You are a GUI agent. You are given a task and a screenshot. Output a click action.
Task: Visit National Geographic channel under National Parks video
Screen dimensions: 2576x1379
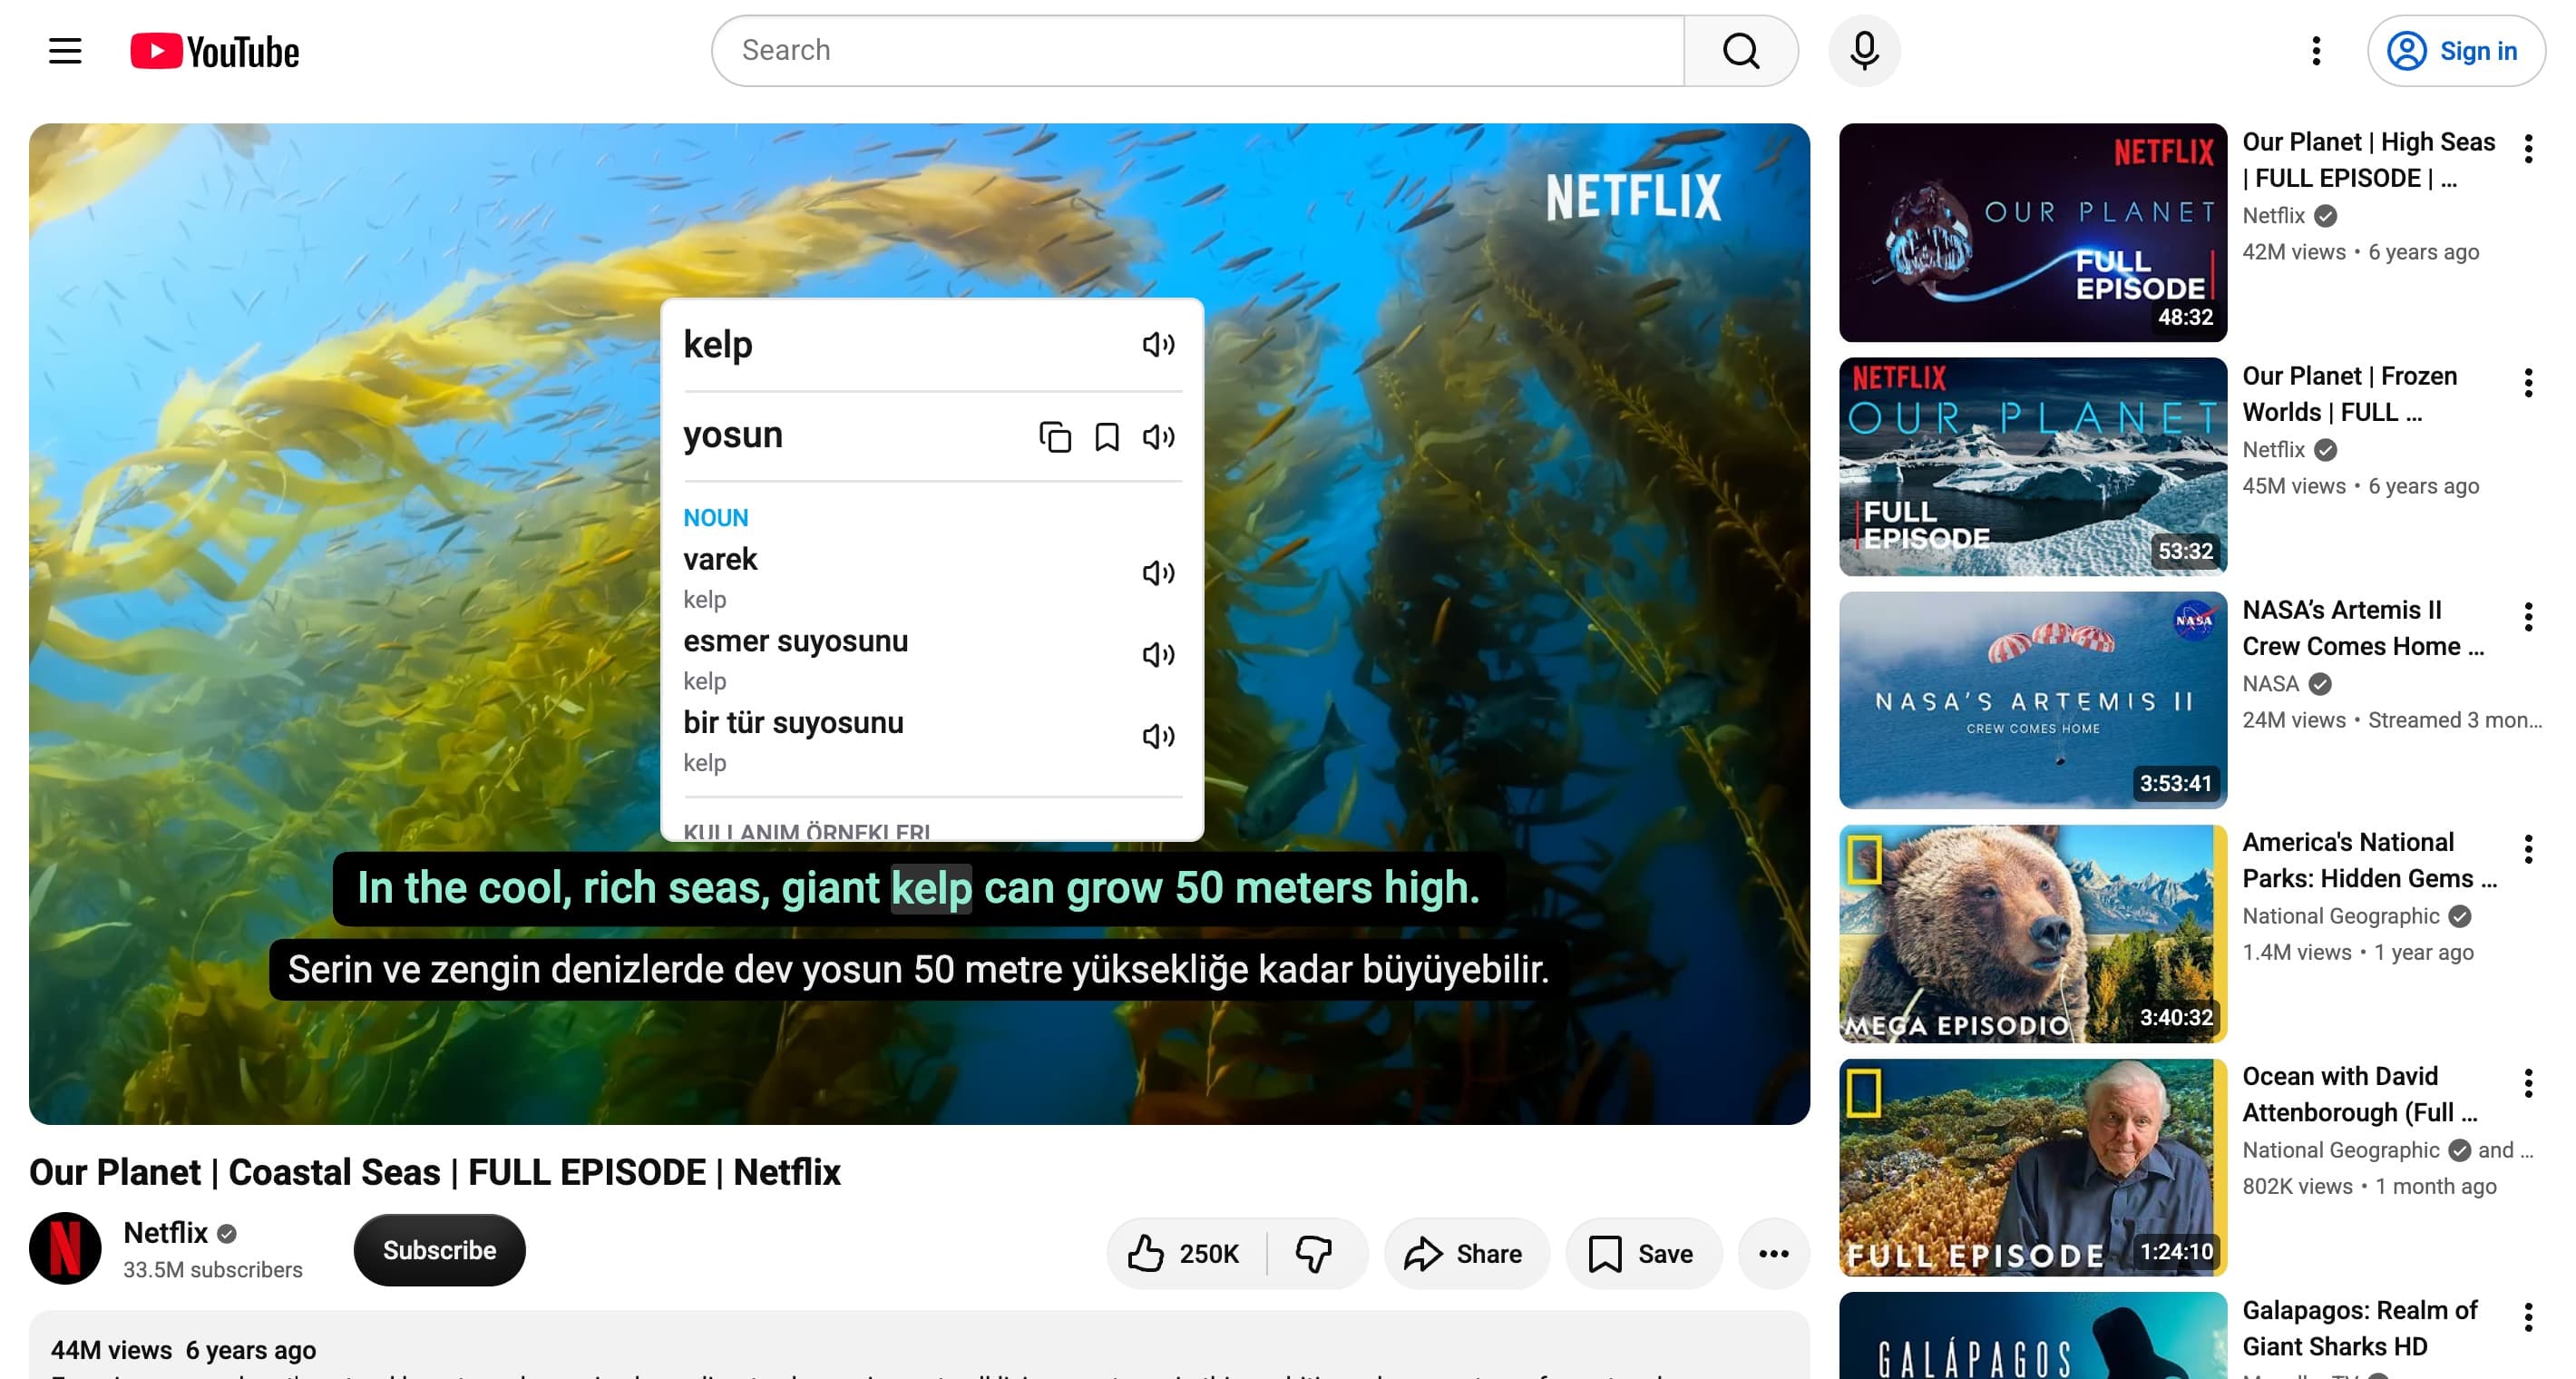[x=2340, y=917]
